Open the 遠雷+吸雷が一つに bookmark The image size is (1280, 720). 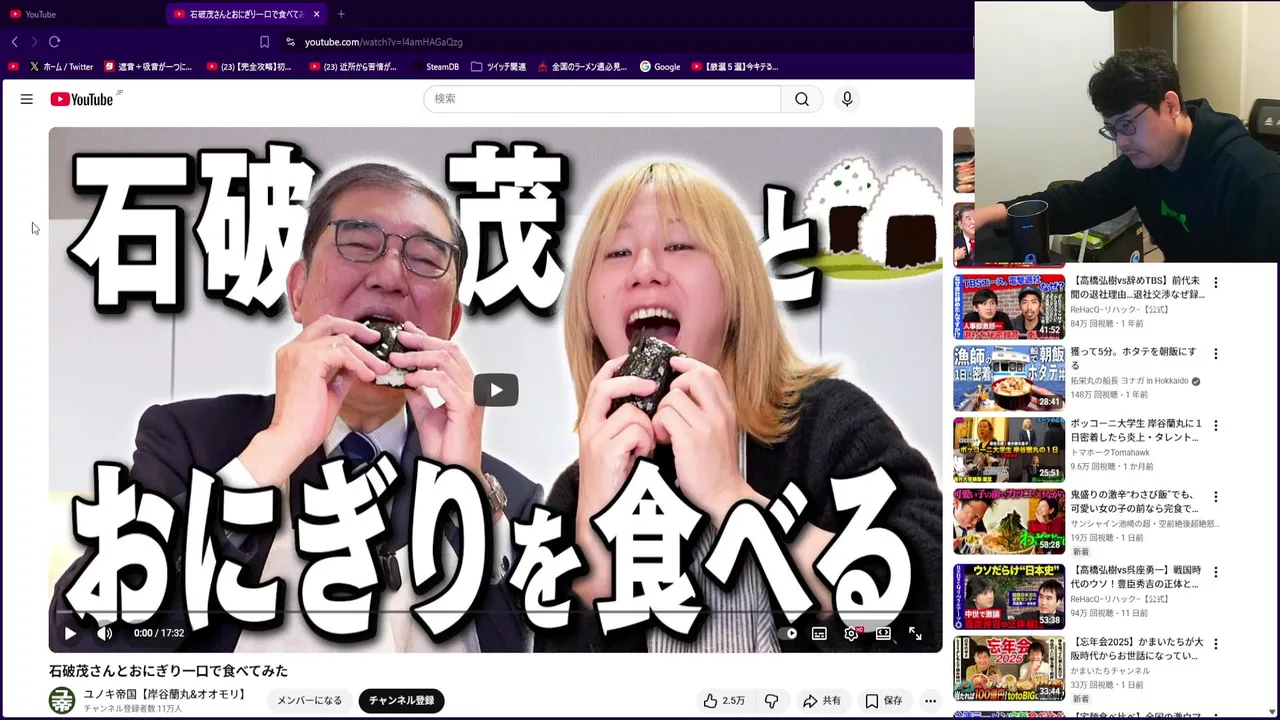149,67
